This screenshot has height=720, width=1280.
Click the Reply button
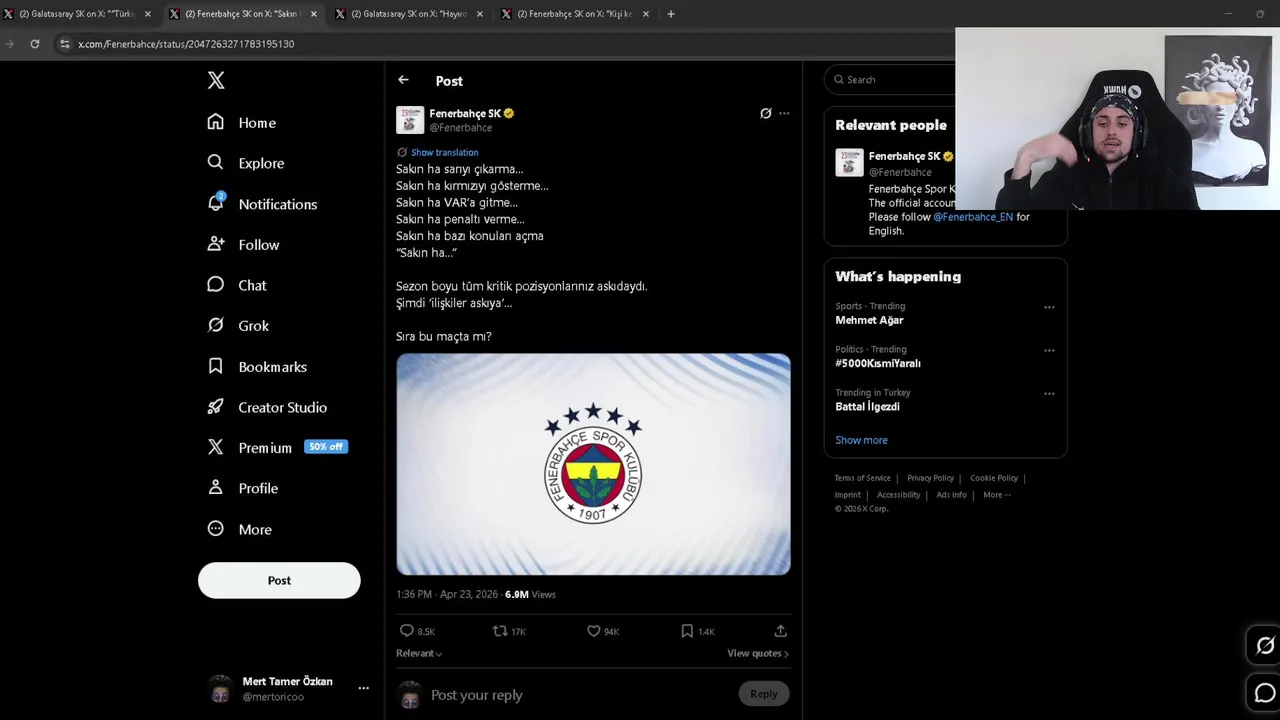tap(763, 694)
